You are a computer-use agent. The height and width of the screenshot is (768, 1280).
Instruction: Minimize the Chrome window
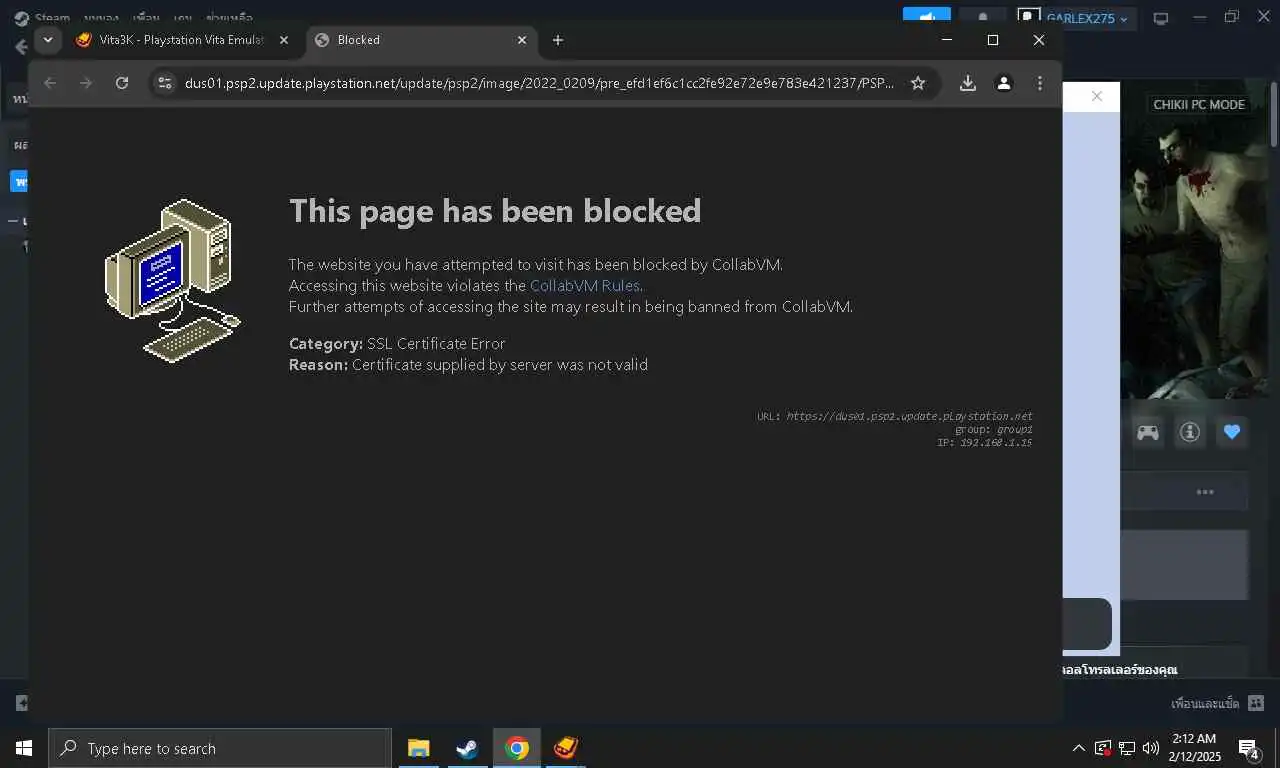(947, 40)
